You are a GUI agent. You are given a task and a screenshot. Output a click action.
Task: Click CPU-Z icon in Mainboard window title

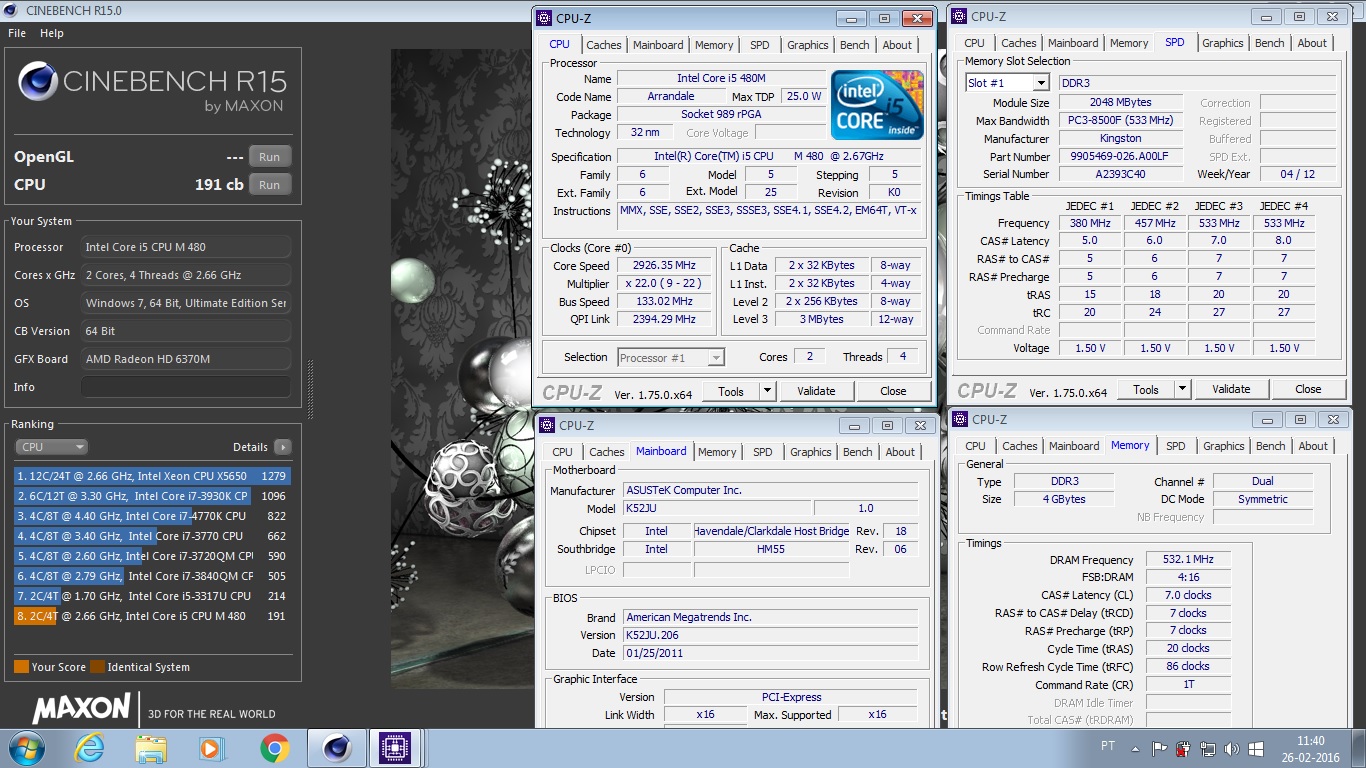547,425
